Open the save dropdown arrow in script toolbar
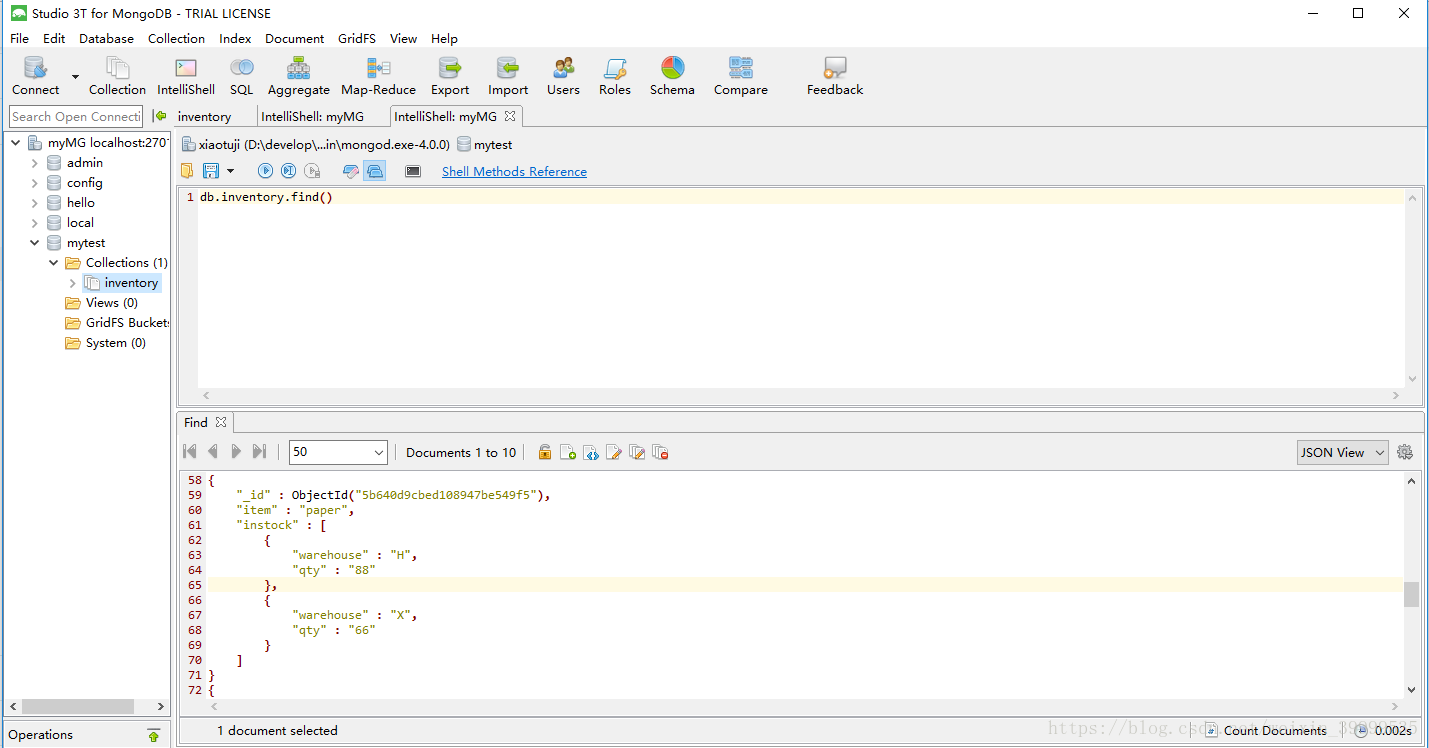 click(x=230, y=171)
